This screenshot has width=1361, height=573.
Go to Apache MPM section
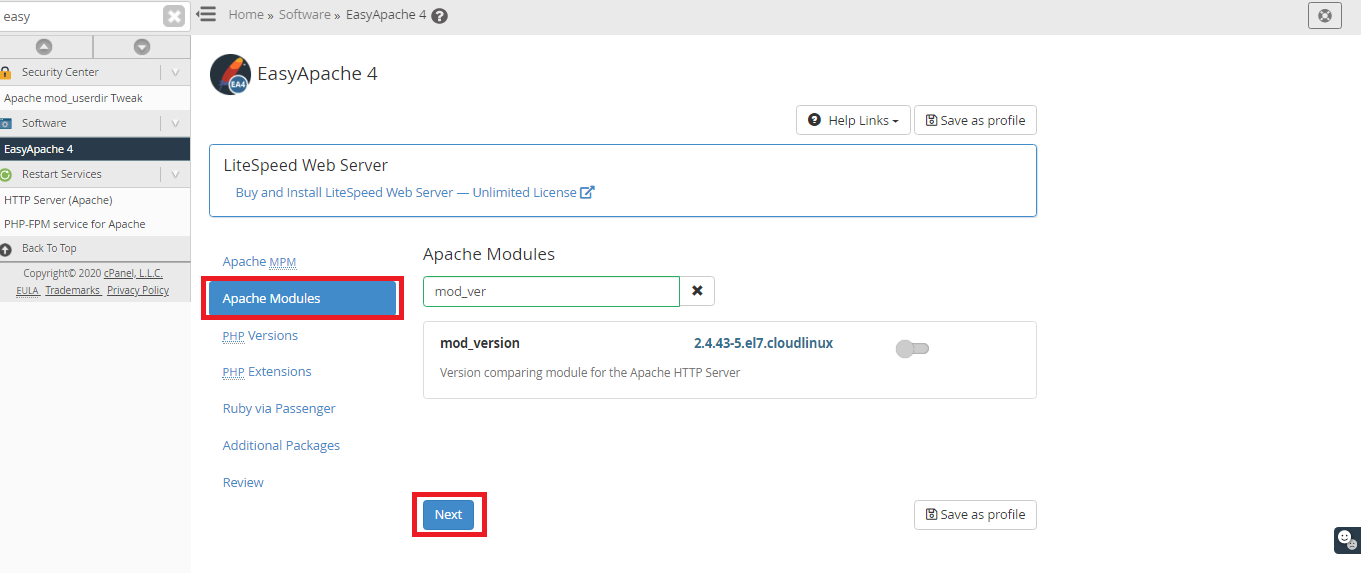point(259,261)
